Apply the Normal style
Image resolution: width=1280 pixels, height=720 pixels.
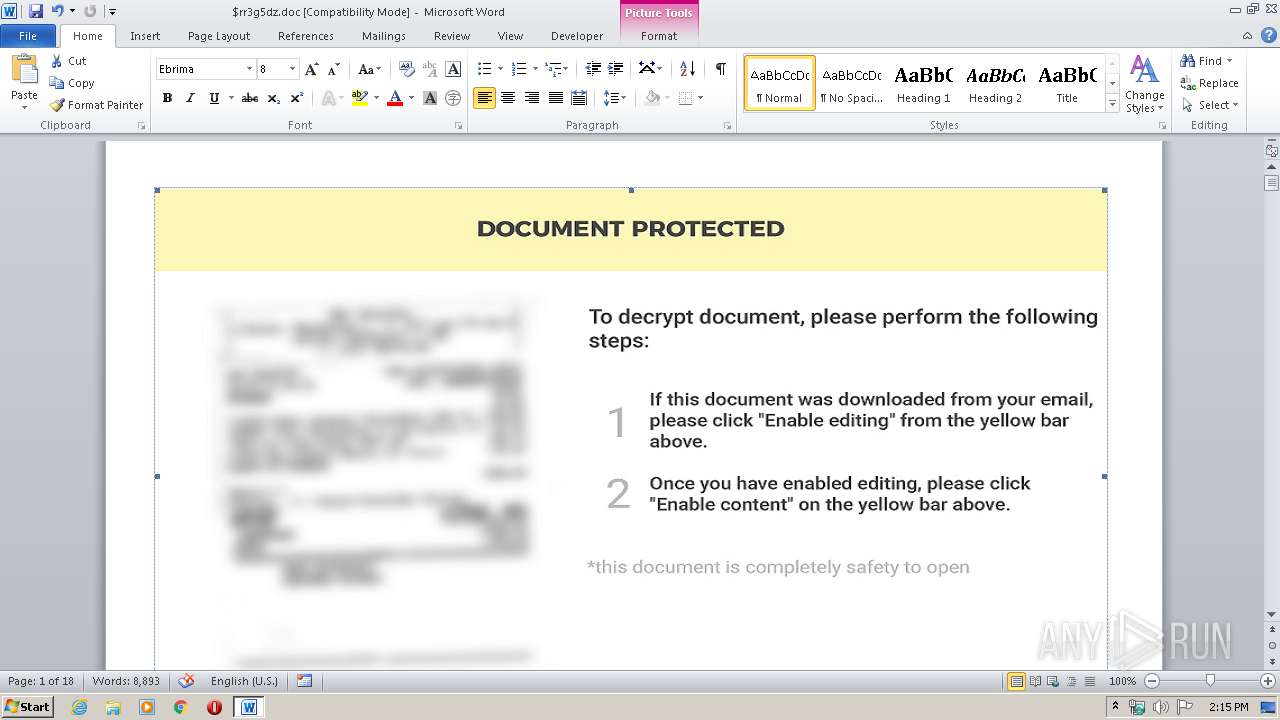[779, 83]
